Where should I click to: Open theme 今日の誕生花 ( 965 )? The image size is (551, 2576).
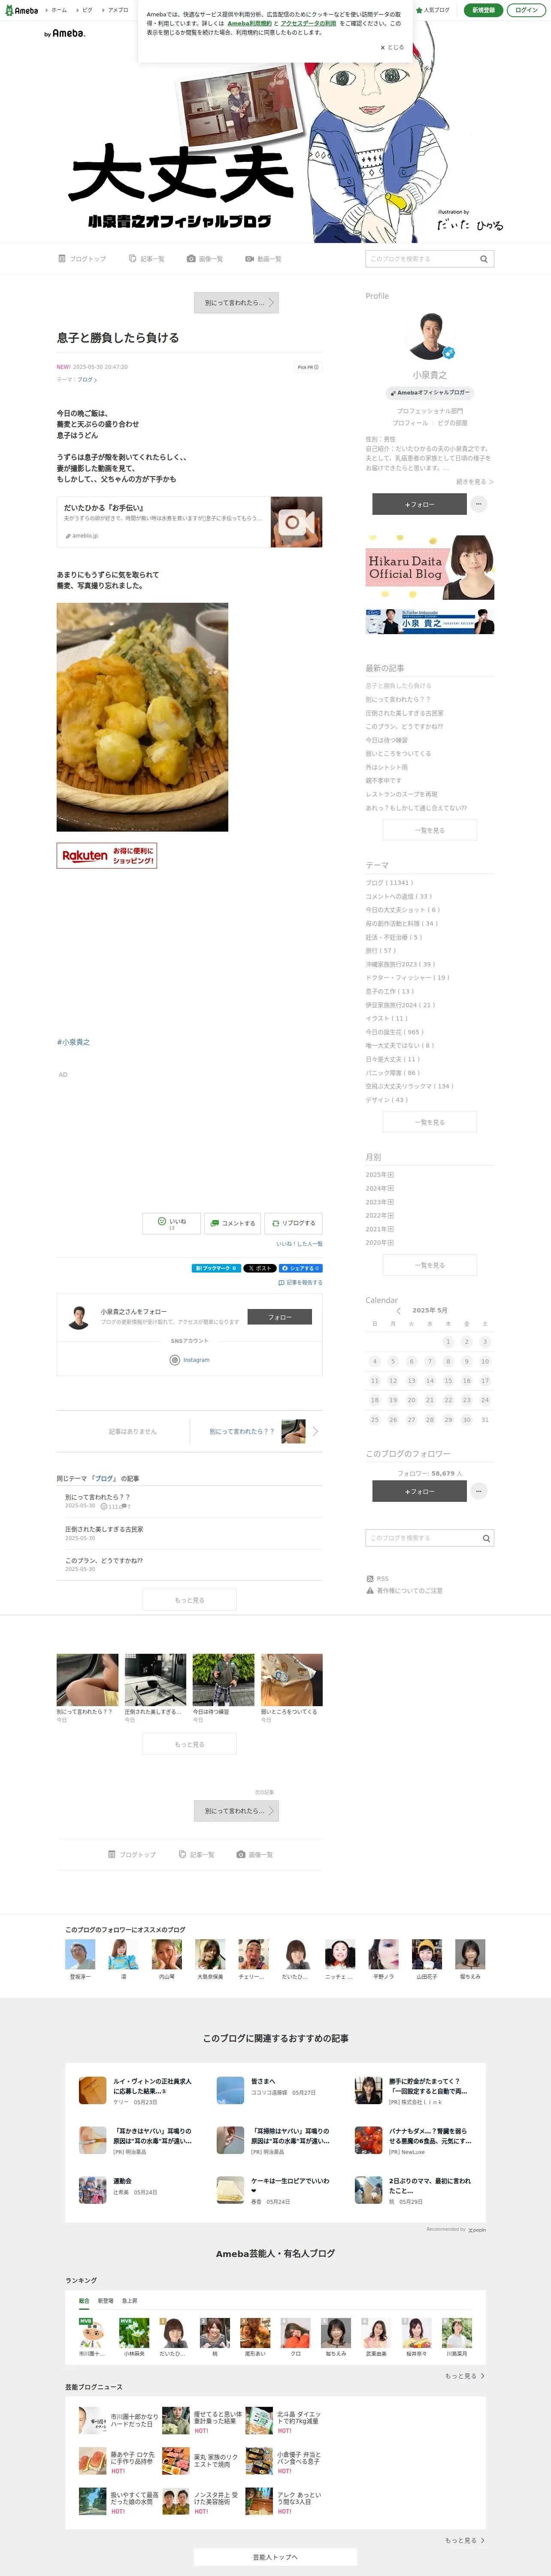pyautogui.click(x=395, y=1032)
